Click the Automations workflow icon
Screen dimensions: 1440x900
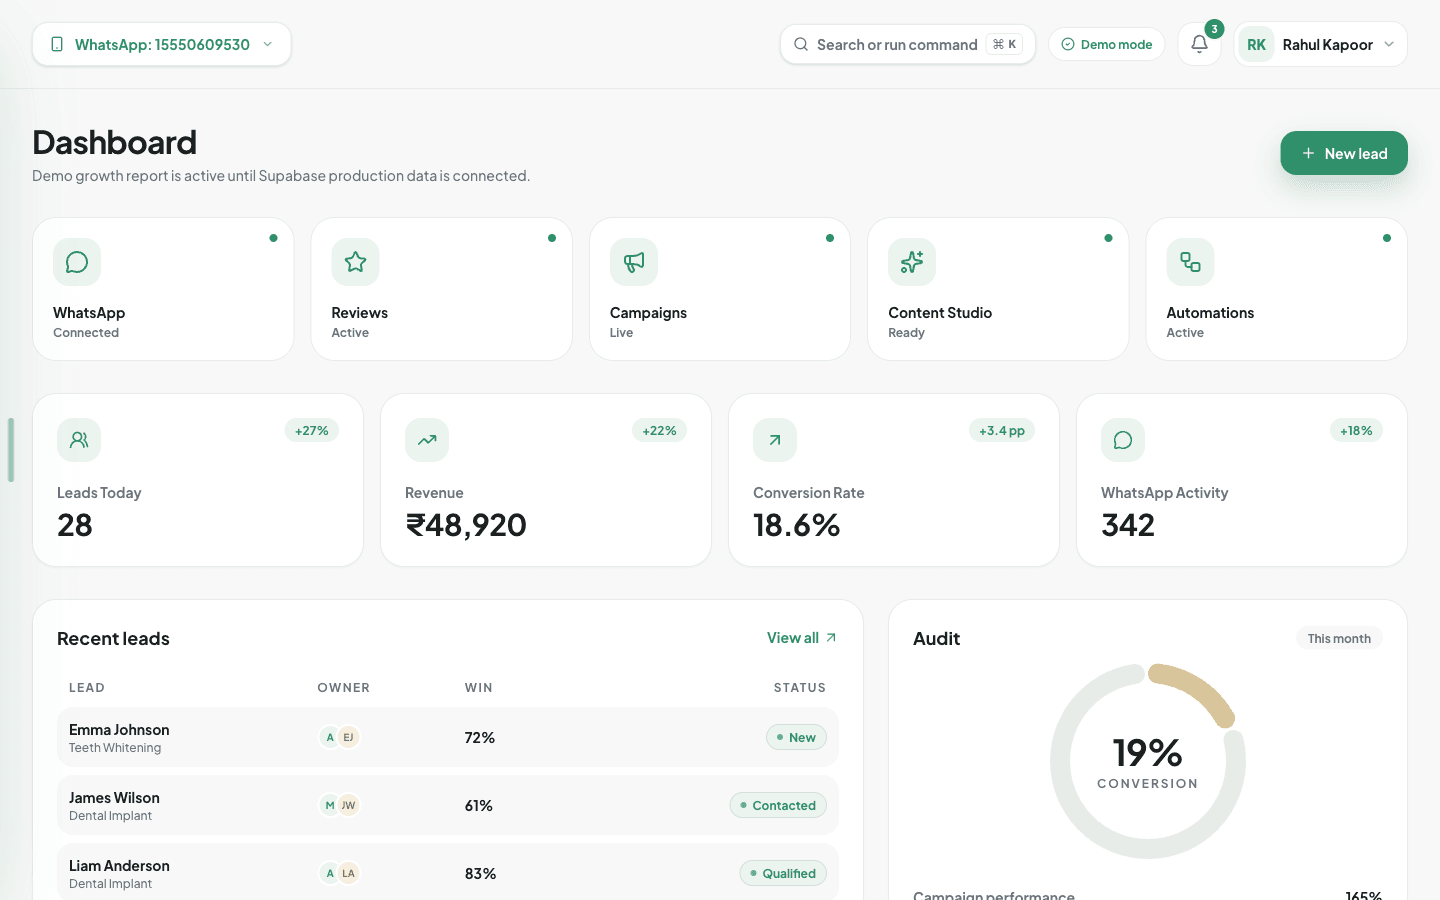click(x=1190, y=262)
